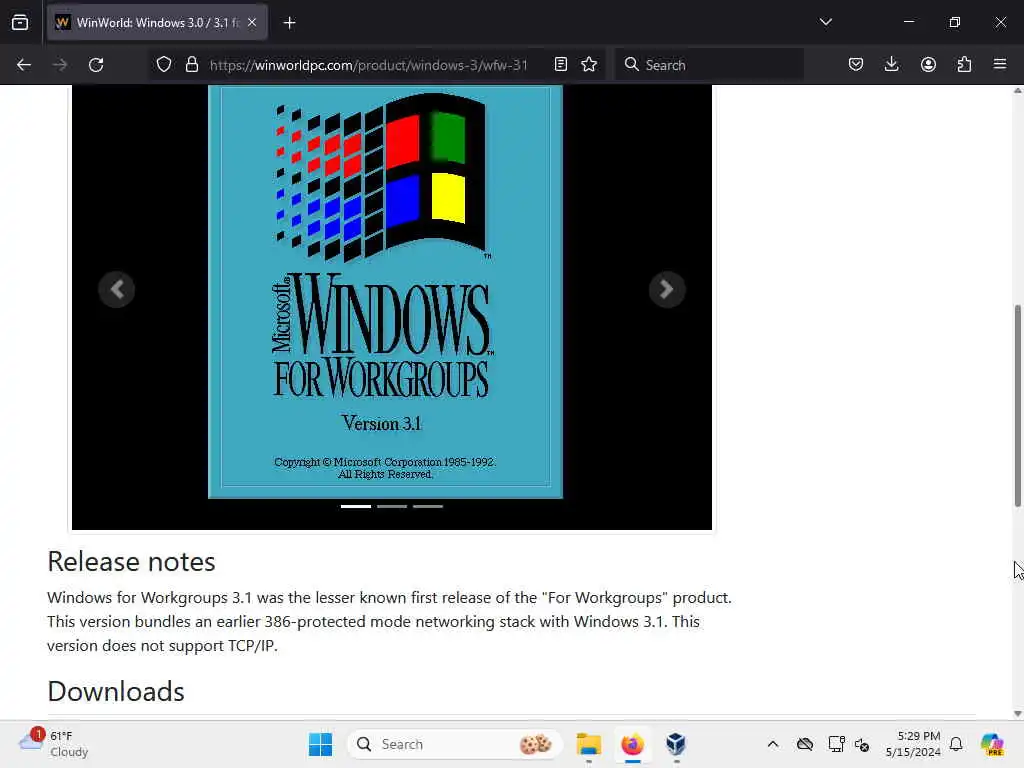The width and height of the screenshot is (1024, 768).
Task: Switch to Firefox in the taskbar
Action: tap(632, 744)
